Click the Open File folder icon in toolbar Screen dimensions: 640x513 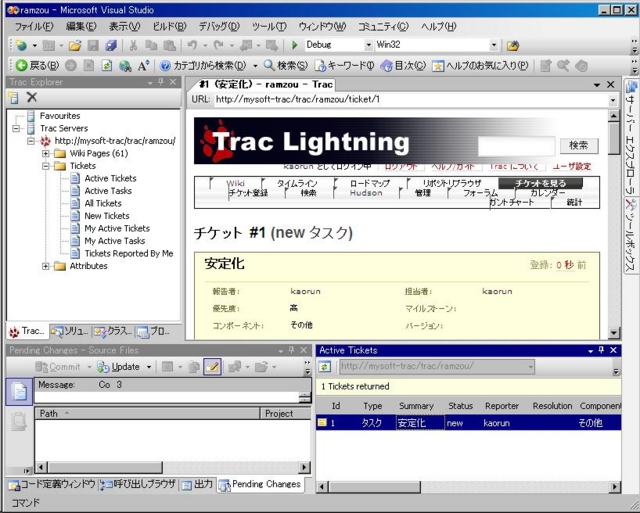(75, 45)
